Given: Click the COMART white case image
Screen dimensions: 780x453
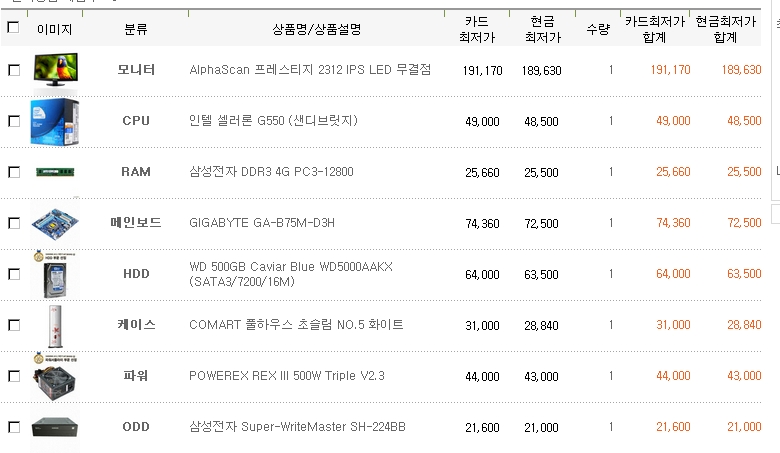Looking at the screenshot, I should click(x=55, y=325).
